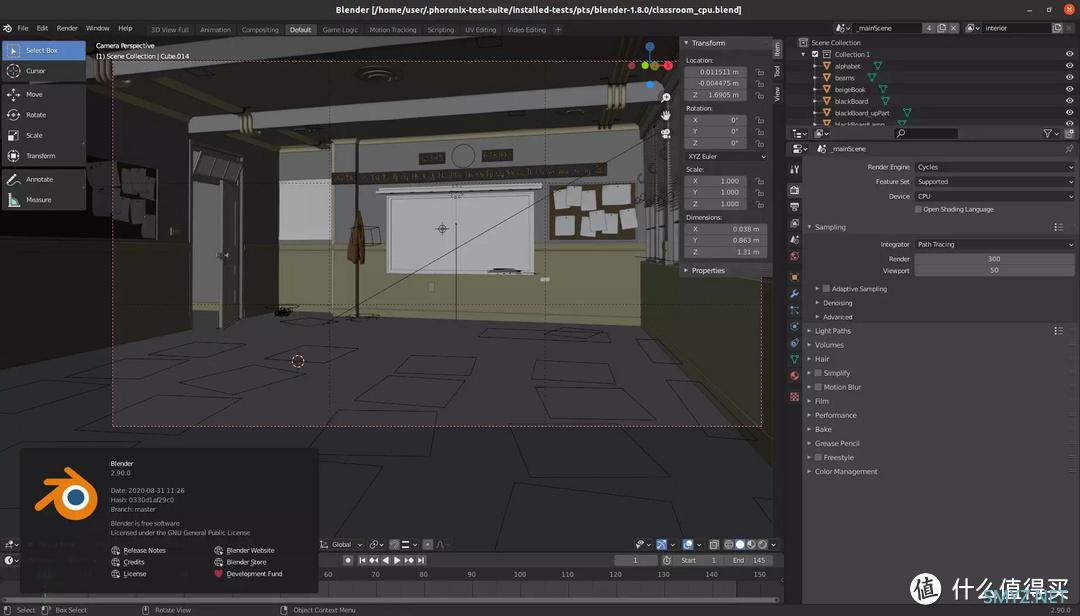
Task: Check the Simplify option
Action: [818, 373]
